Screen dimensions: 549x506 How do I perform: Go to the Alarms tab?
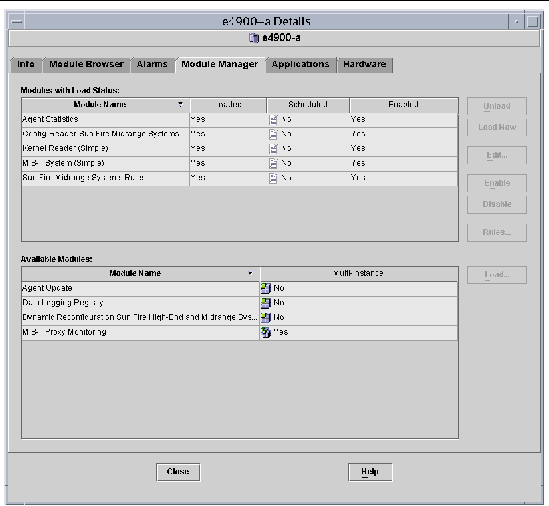tap(152, 64)
